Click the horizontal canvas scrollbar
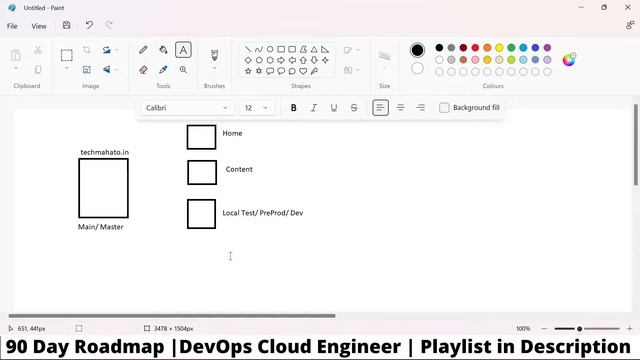 [x=172, y=316]
